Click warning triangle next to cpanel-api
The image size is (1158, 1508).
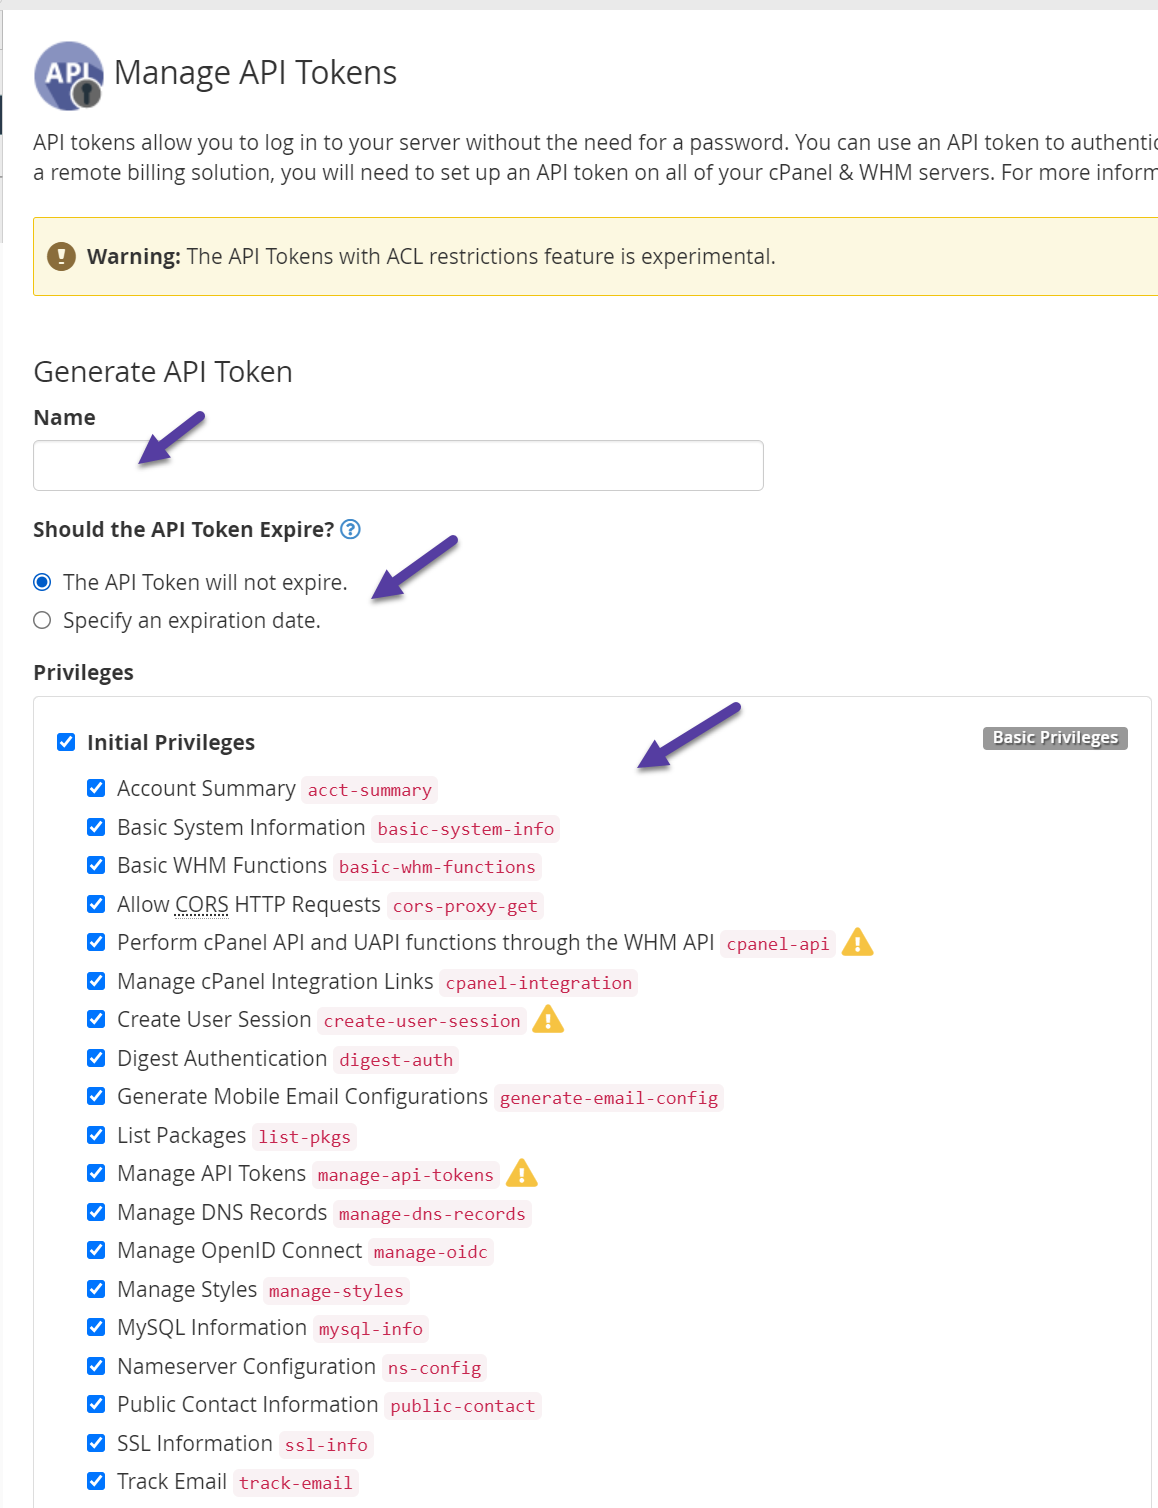pos(857,943)
